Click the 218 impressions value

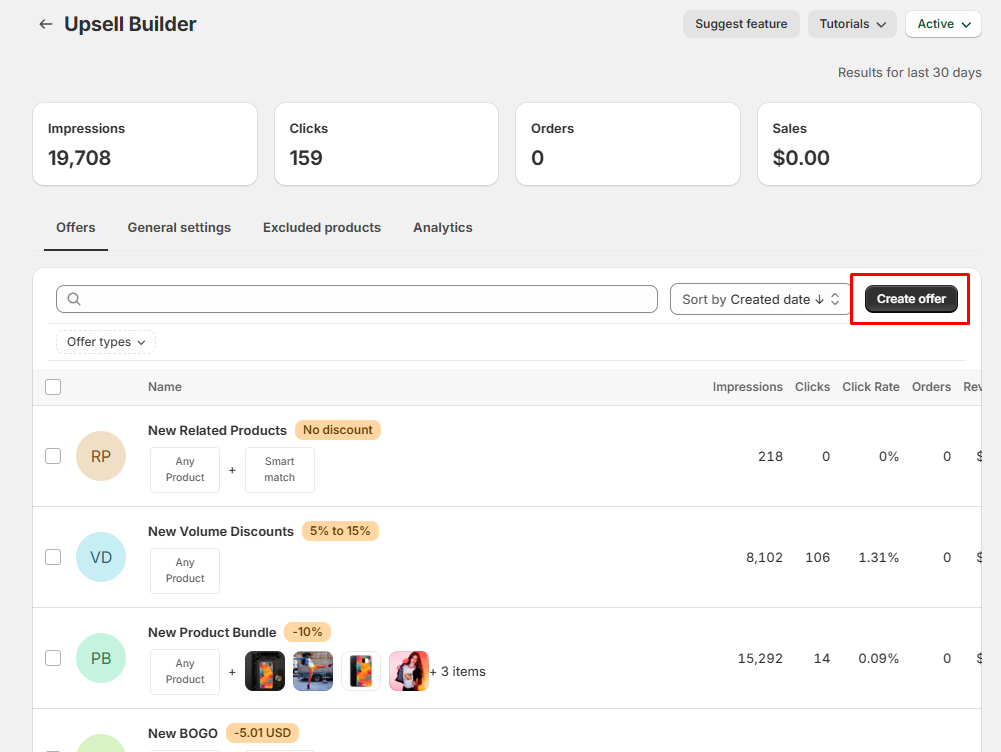[771, 456]
